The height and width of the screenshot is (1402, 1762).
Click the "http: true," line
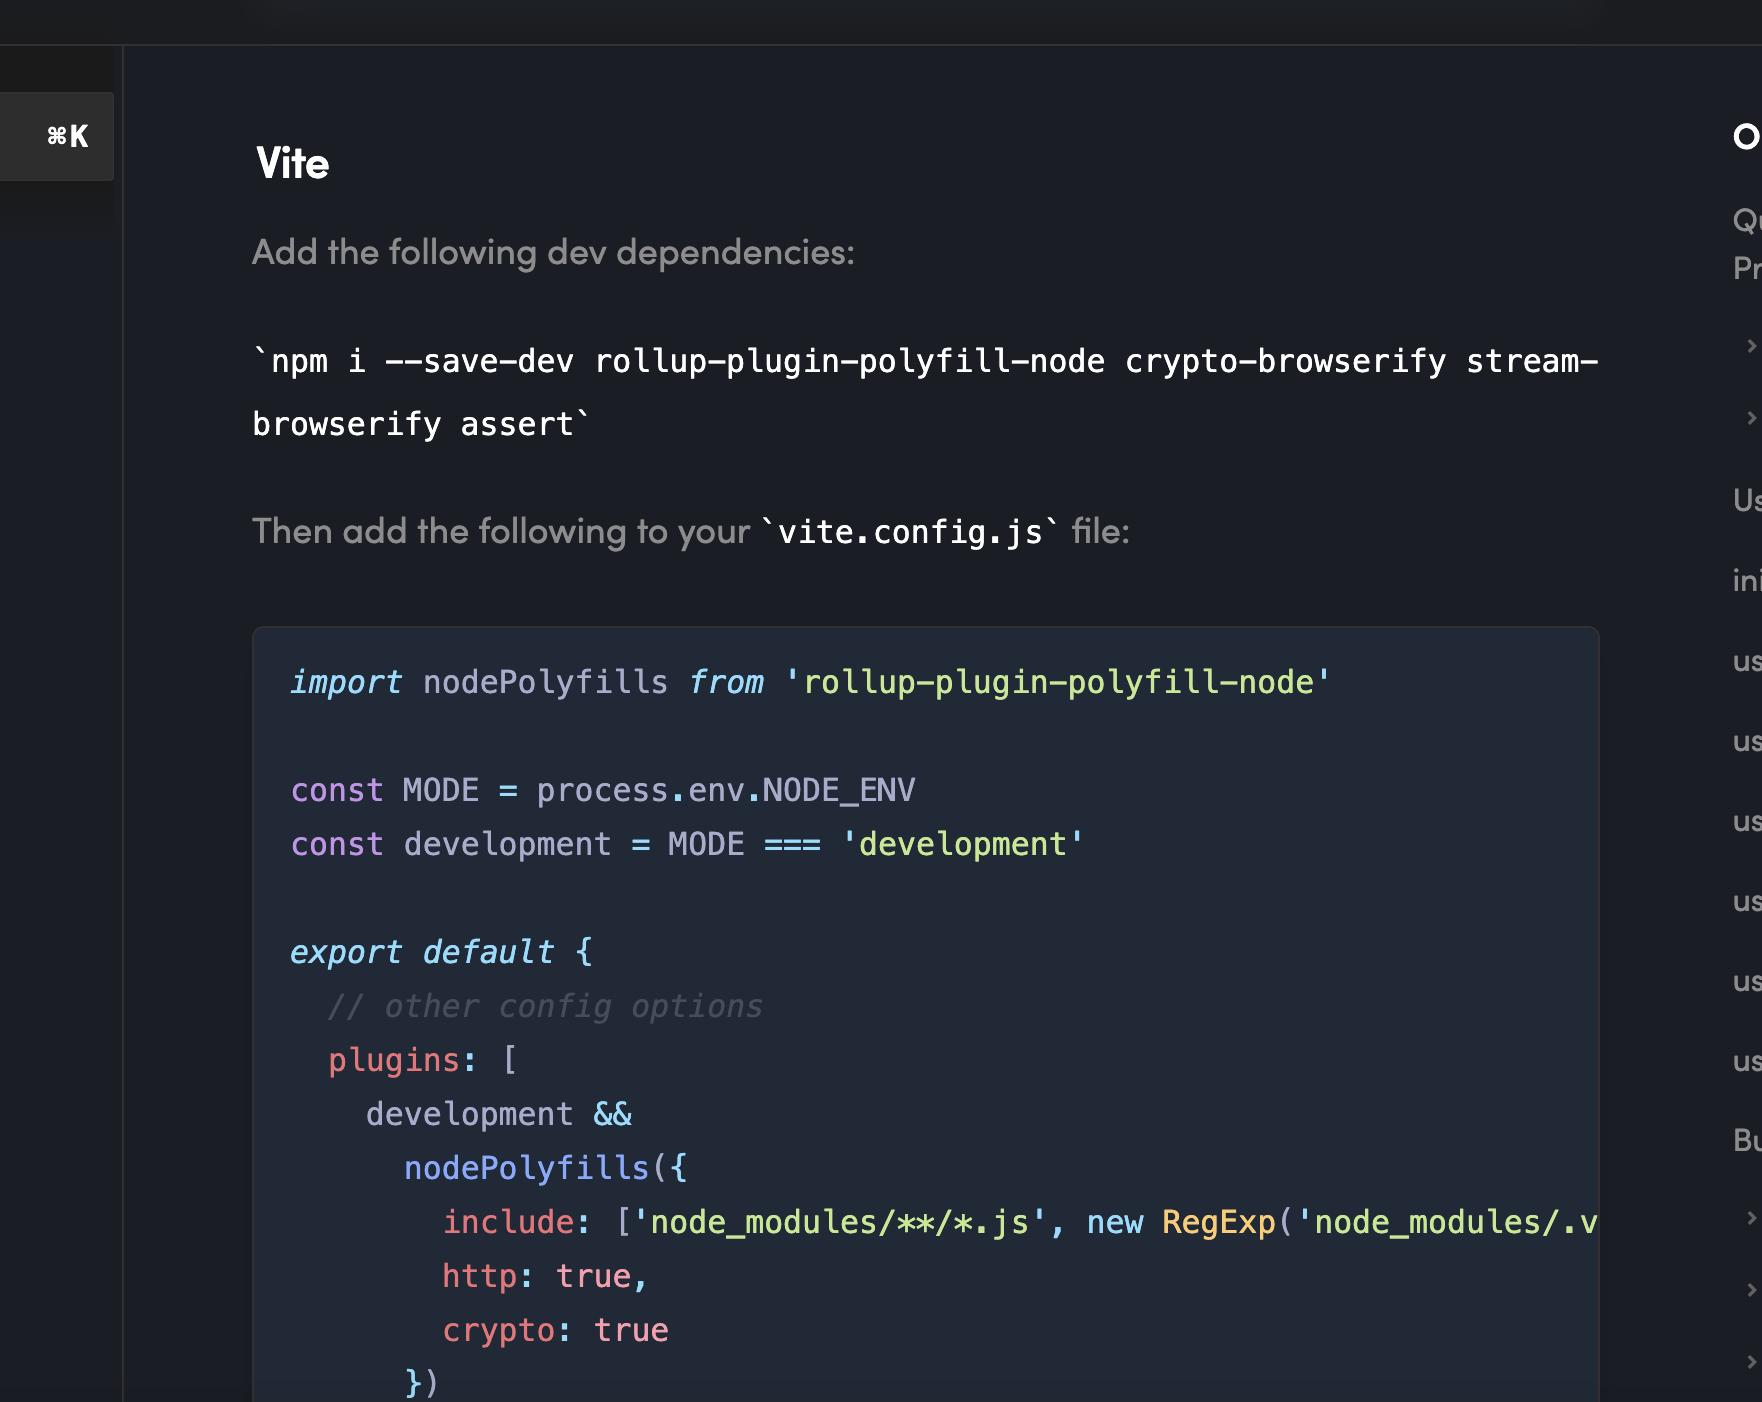click(545, 1276)
